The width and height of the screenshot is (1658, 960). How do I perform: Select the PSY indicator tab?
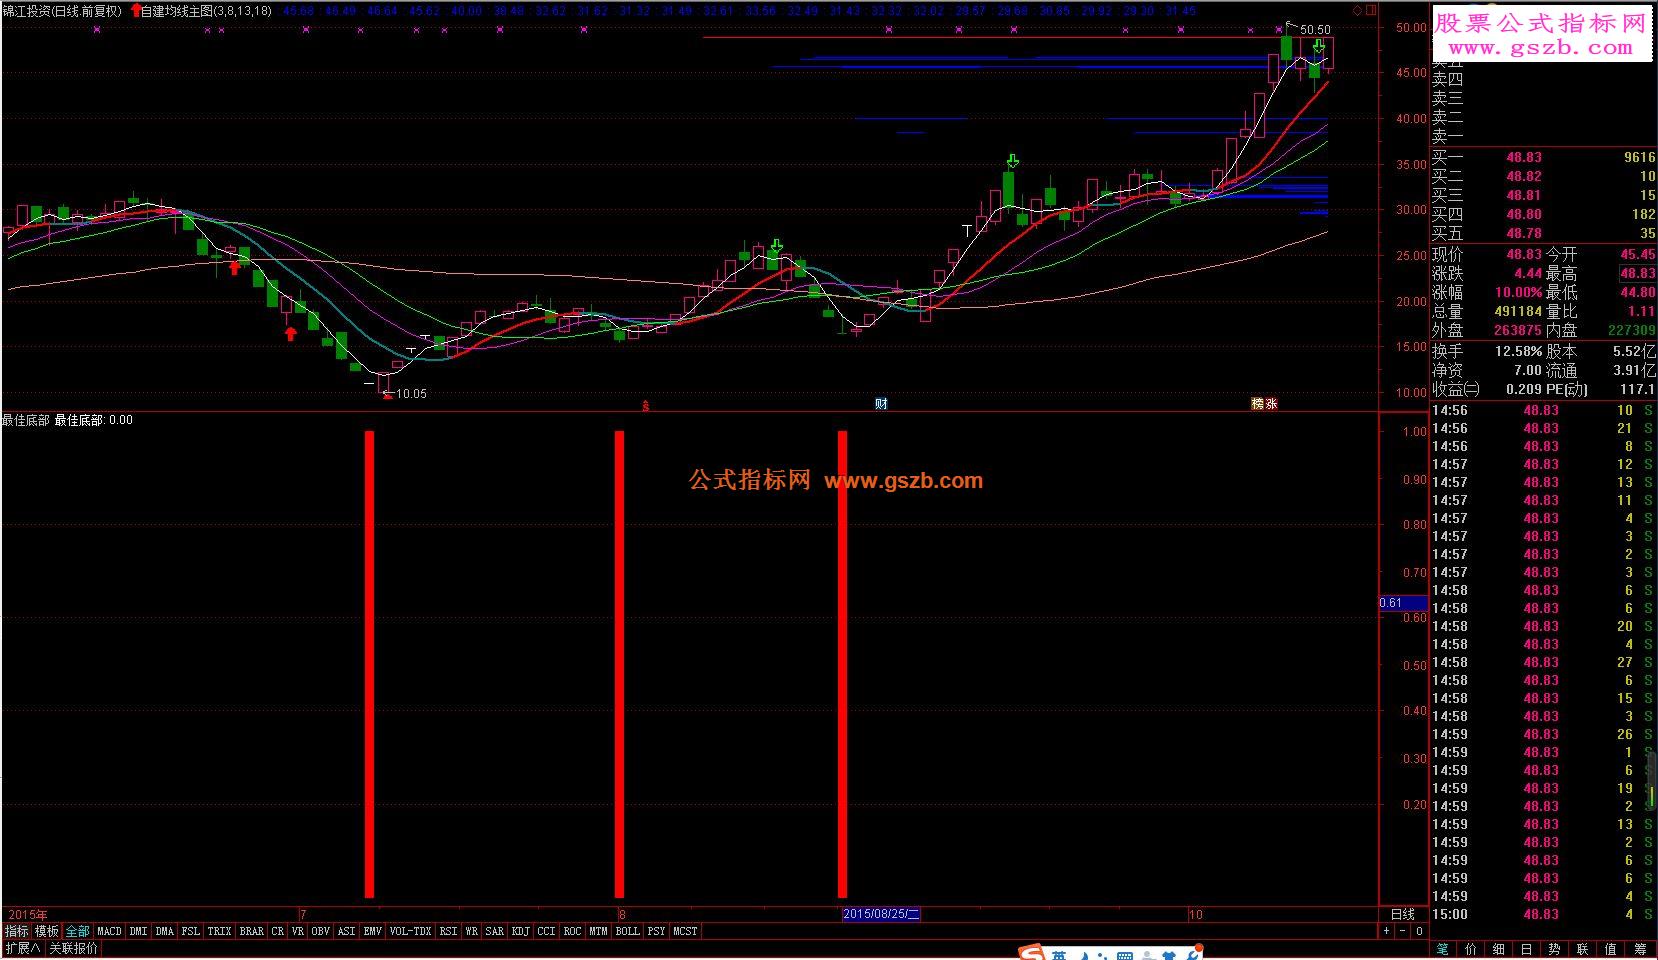656,931
